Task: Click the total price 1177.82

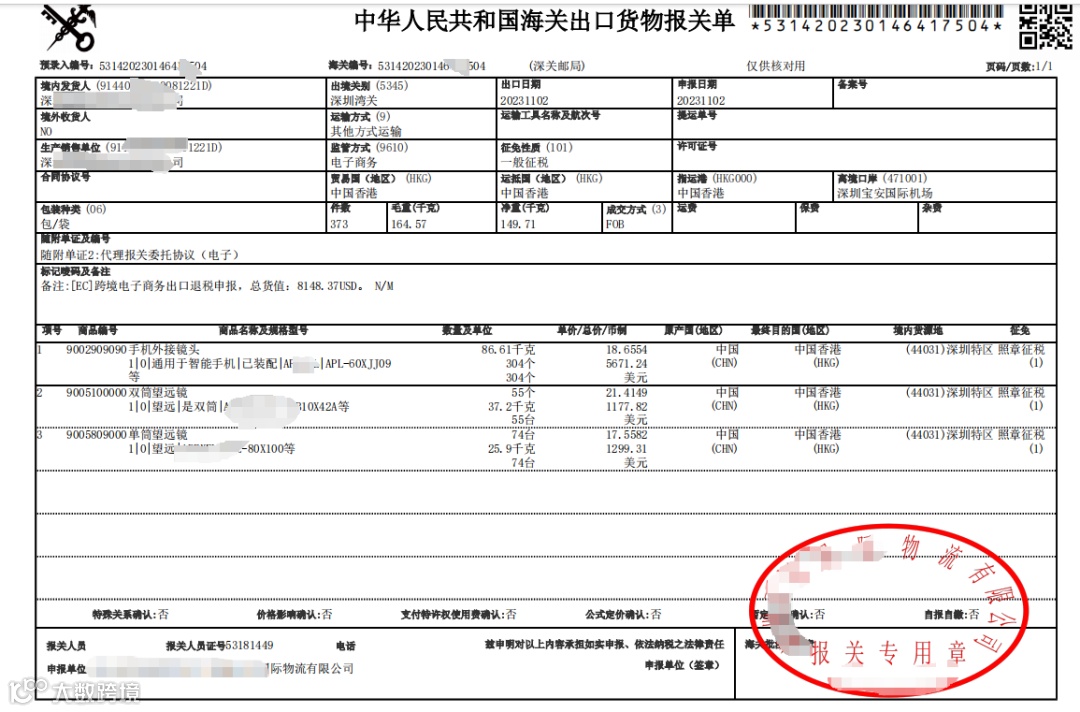Action: [x=627, y=407]
